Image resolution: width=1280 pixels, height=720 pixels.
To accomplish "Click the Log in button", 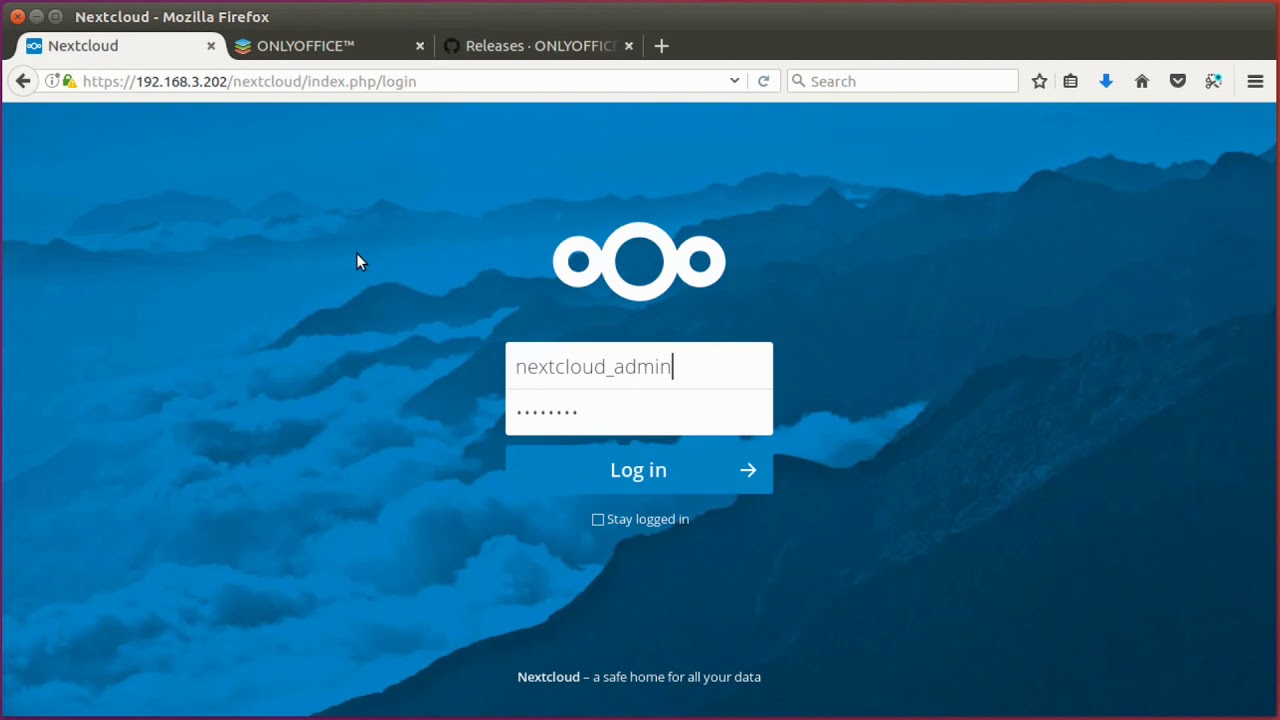I will tap(639, 470).
